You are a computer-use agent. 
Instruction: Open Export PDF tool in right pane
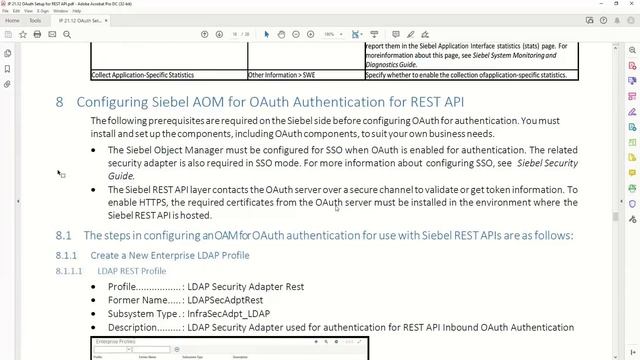click(x=632, y=81)
